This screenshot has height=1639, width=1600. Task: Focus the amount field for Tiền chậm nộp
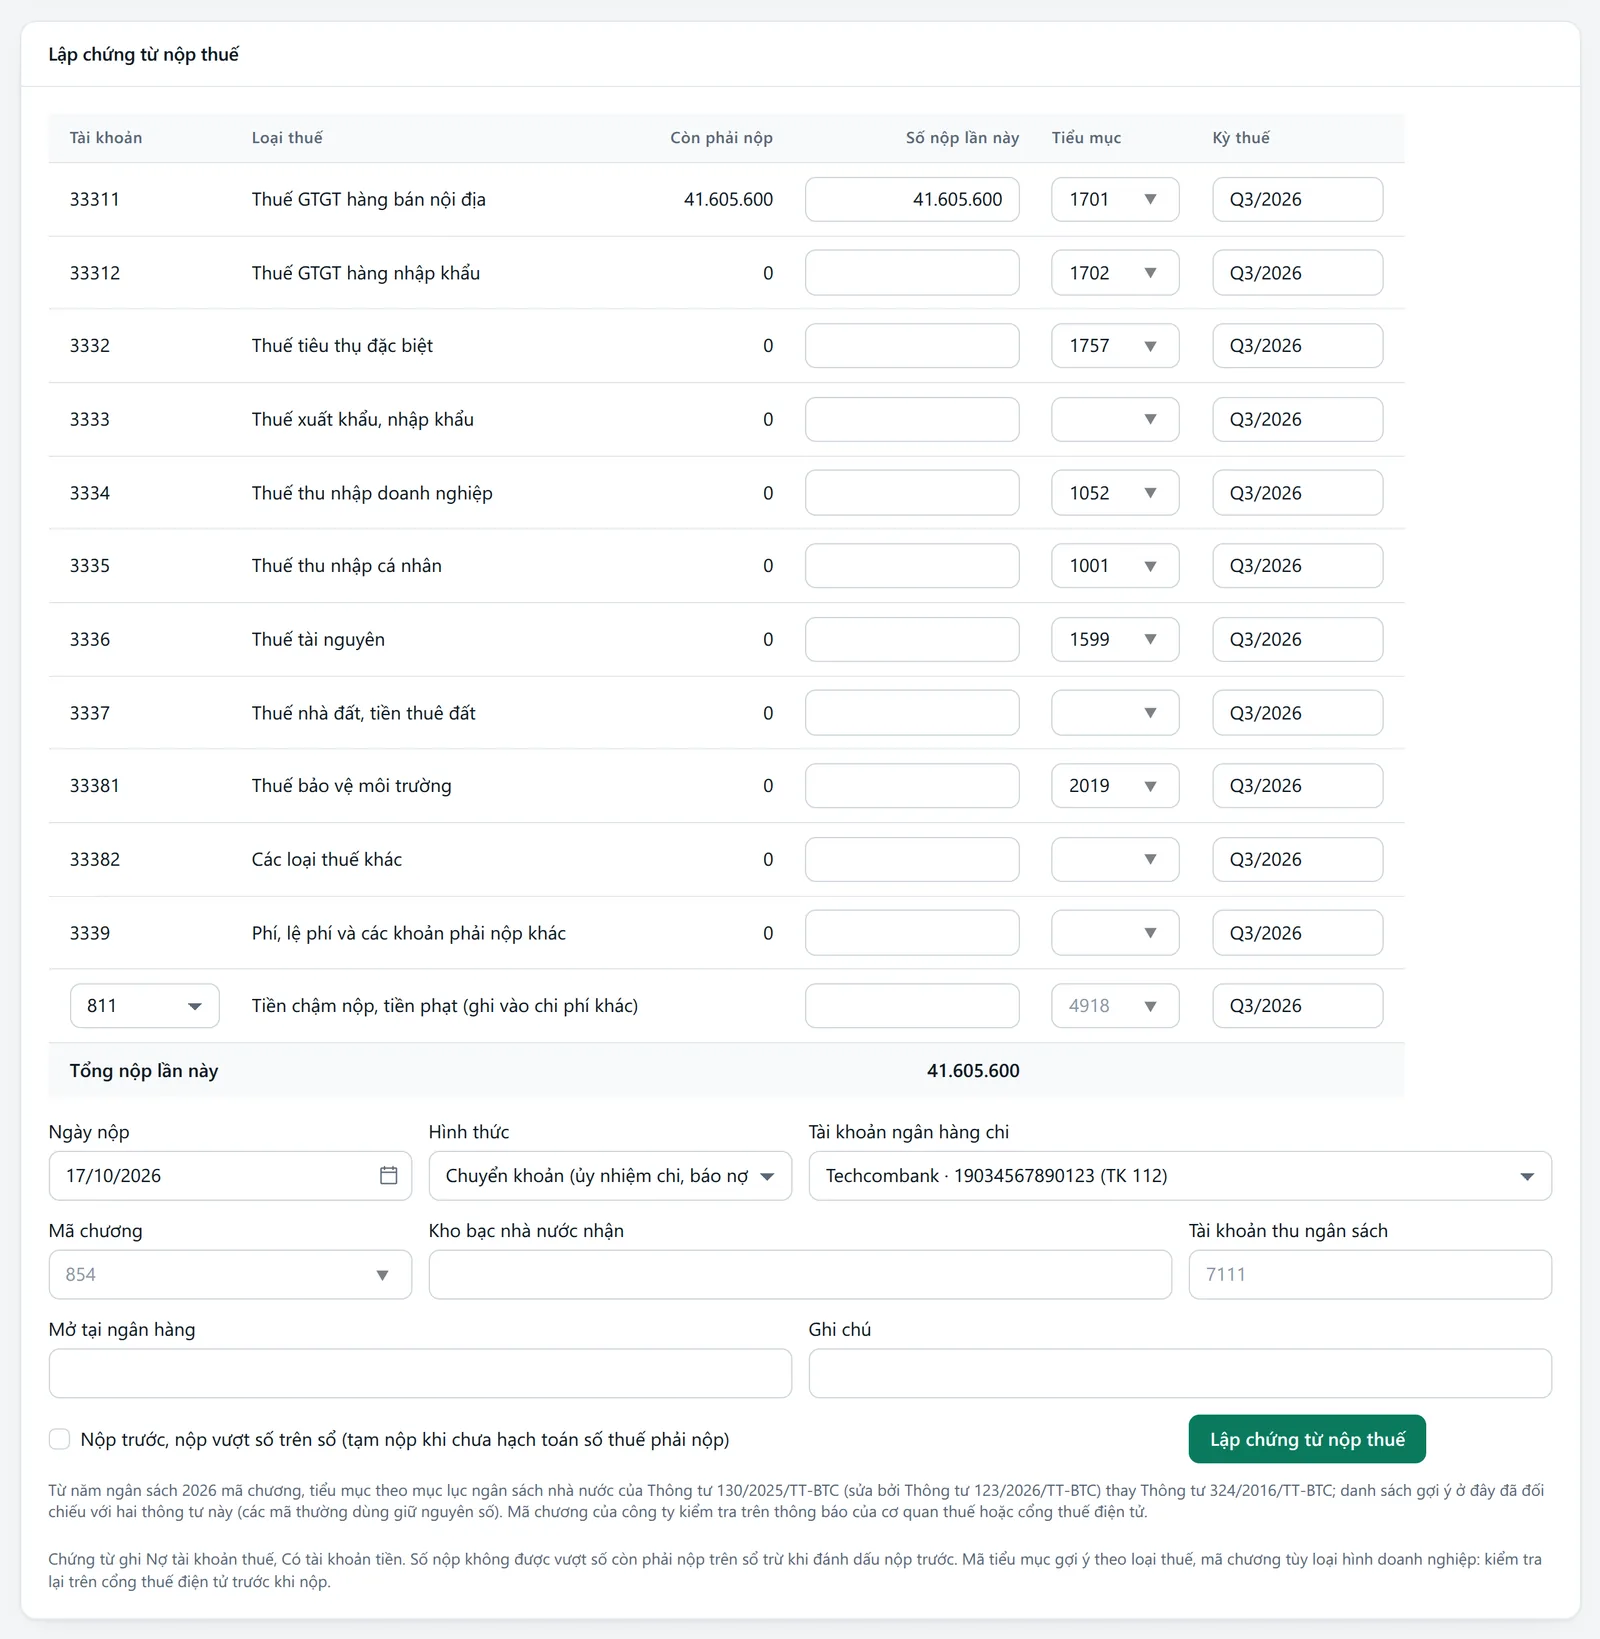(912, 1006)
